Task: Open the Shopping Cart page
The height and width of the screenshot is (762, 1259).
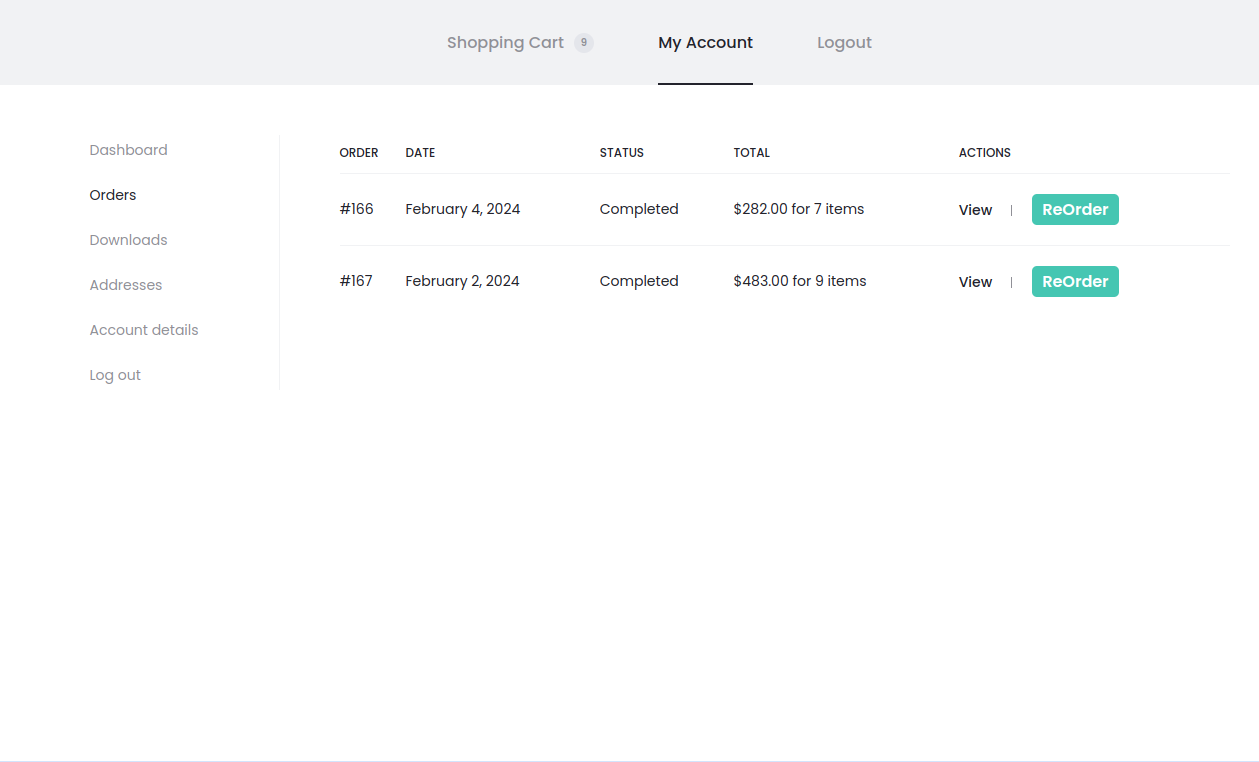Action: click(505, 42)
